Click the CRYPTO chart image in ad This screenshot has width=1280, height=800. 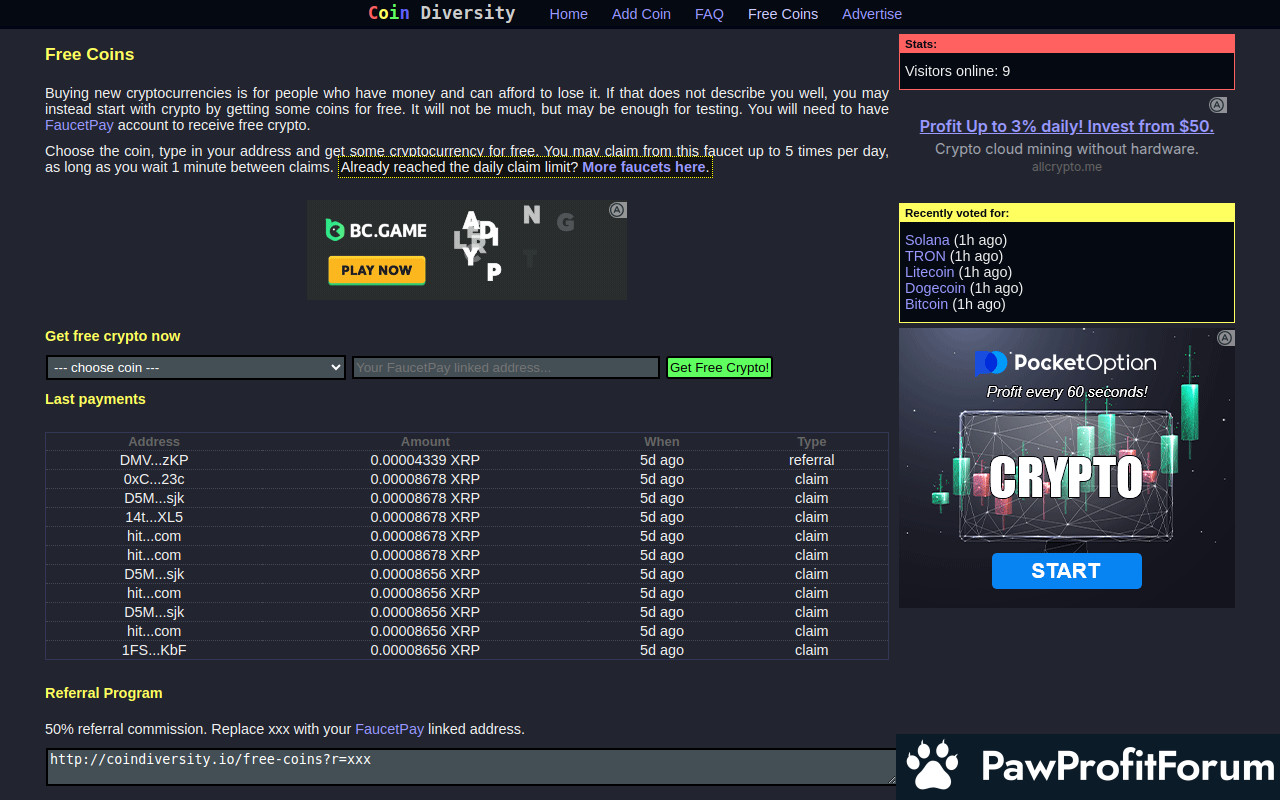[1067, 477]
